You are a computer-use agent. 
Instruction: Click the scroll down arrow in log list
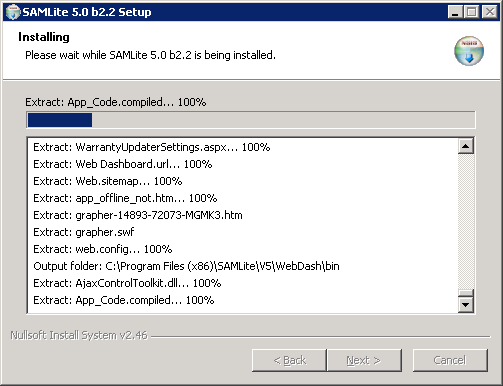[466, 304]
